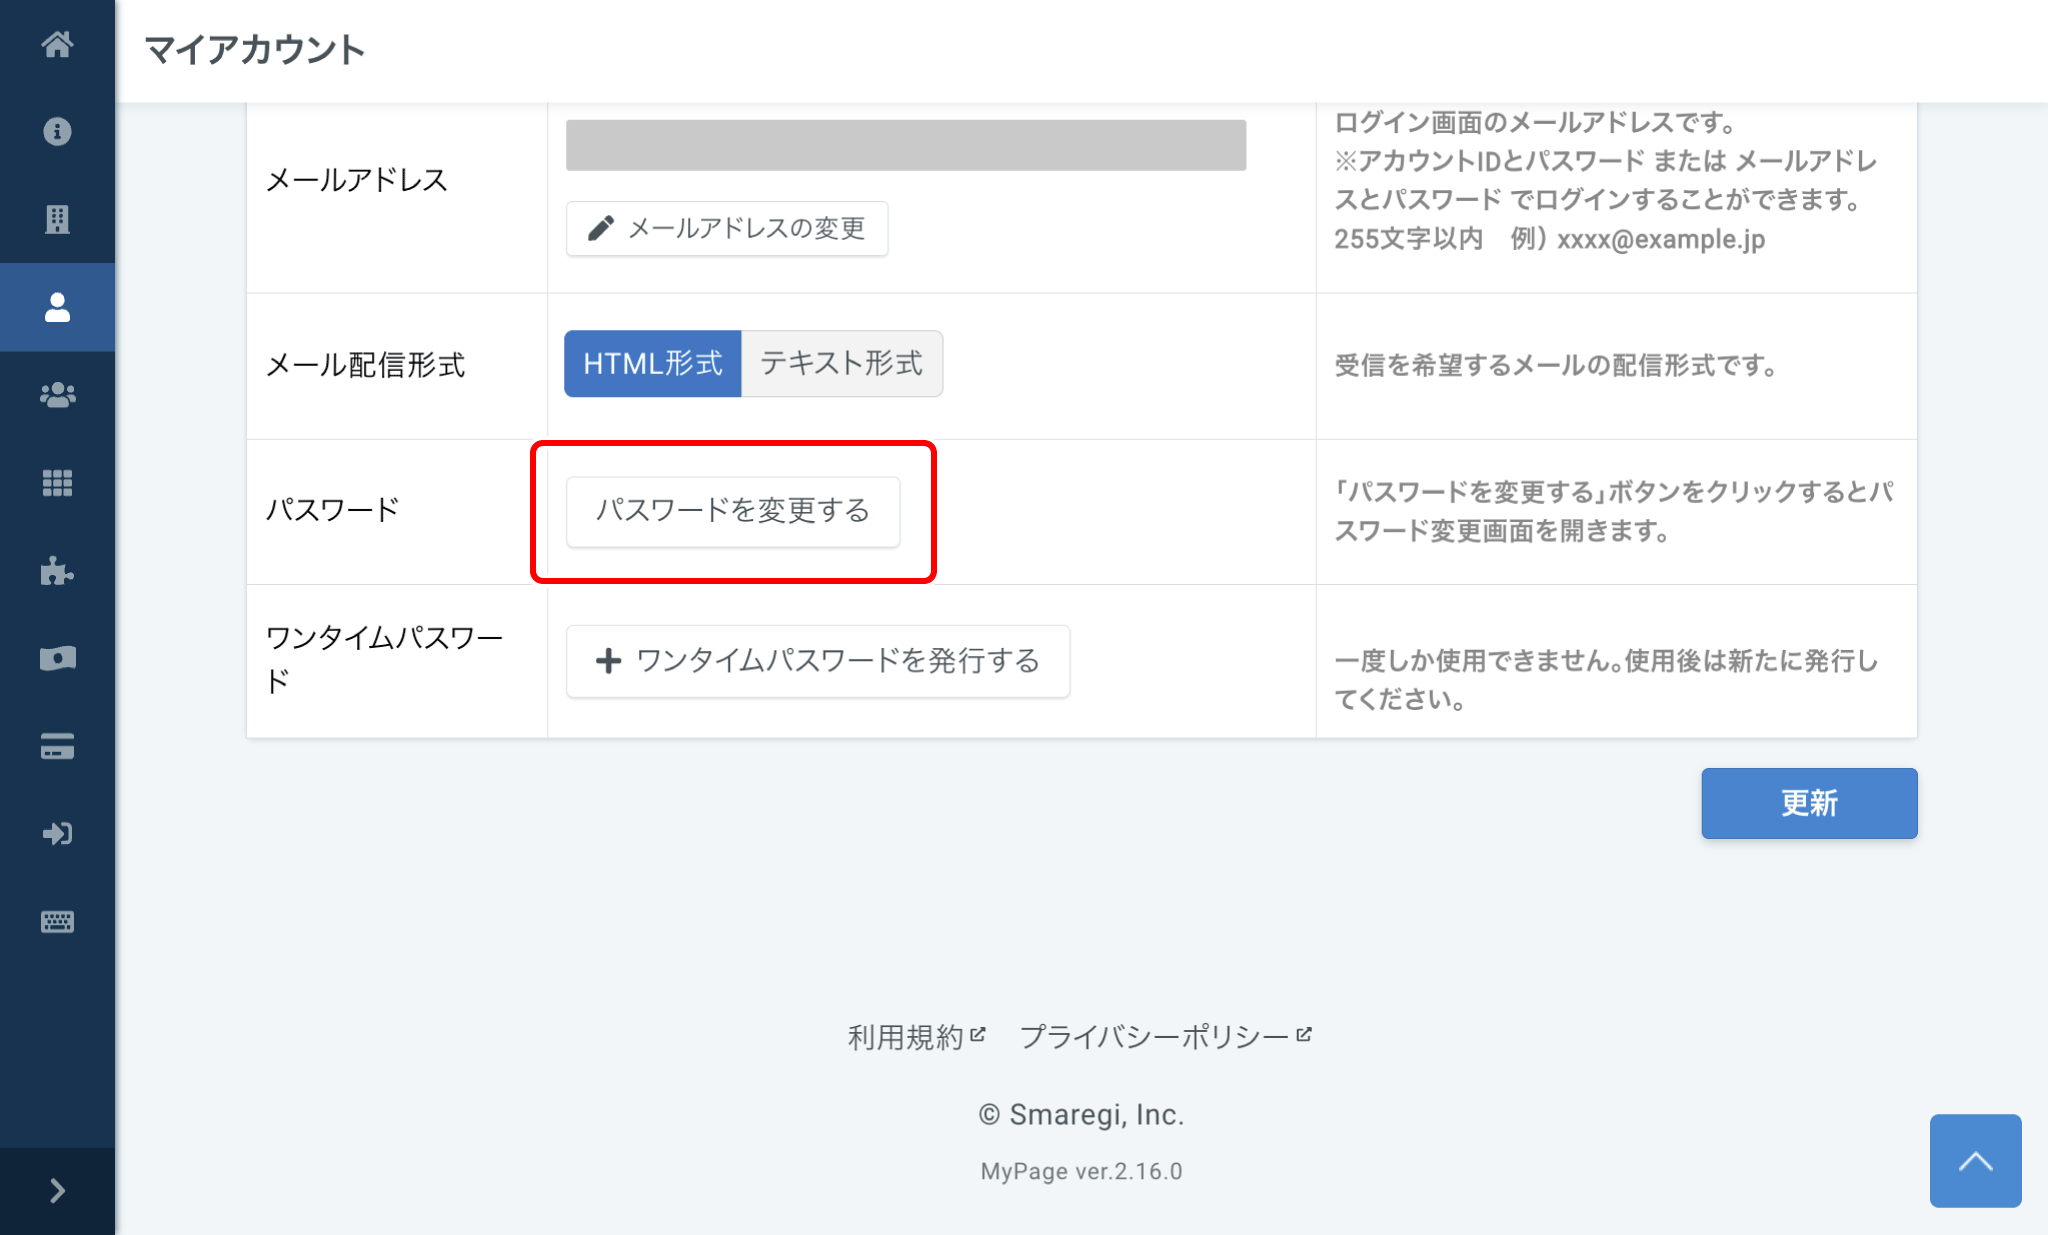Select the single user account icon
The width and height of the screenshot is (2048, 1235).
(57, 307)
